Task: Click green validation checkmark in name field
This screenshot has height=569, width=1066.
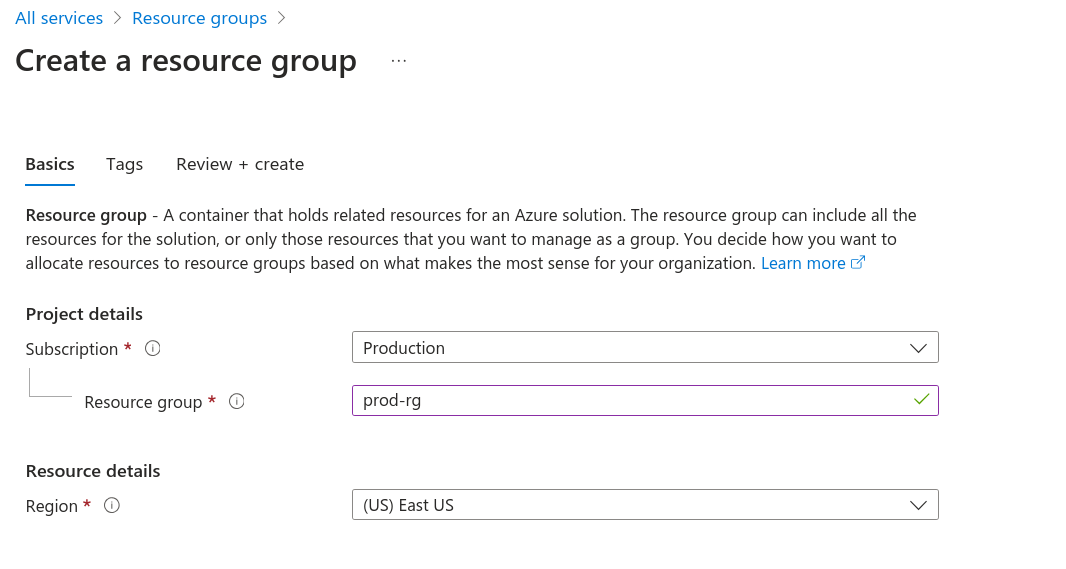Action: click(x=921, y=400)
